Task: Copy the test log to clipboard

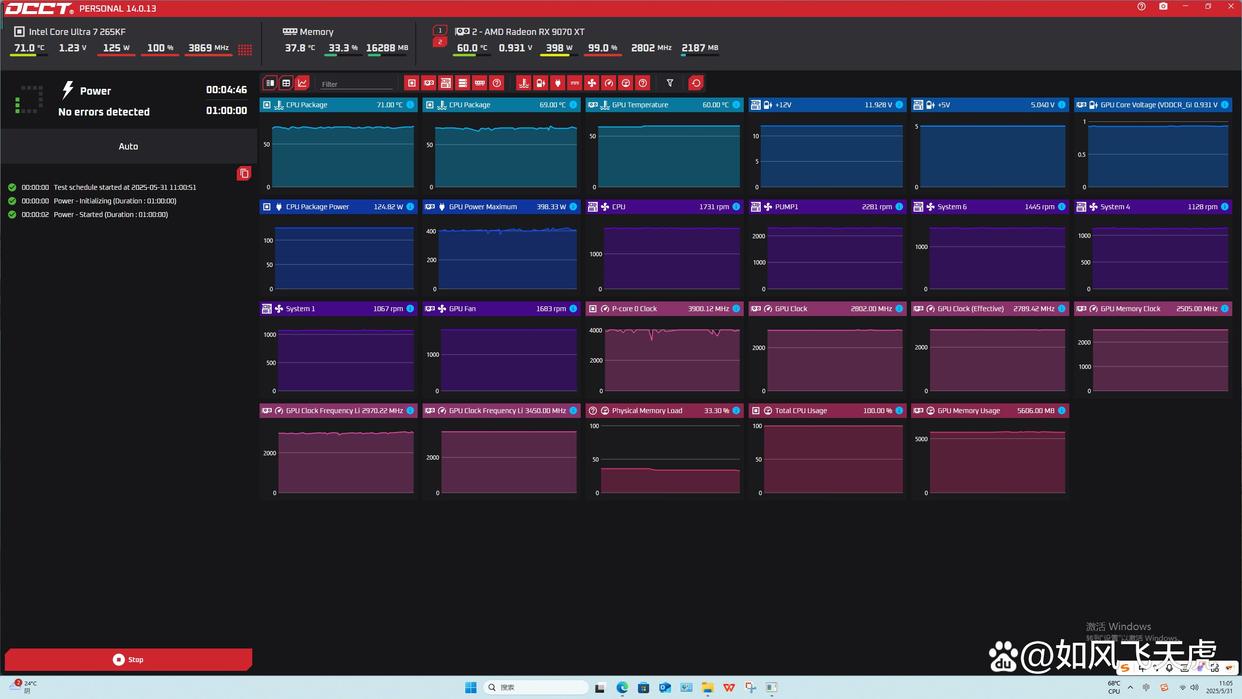Action: tap(243, 173)
